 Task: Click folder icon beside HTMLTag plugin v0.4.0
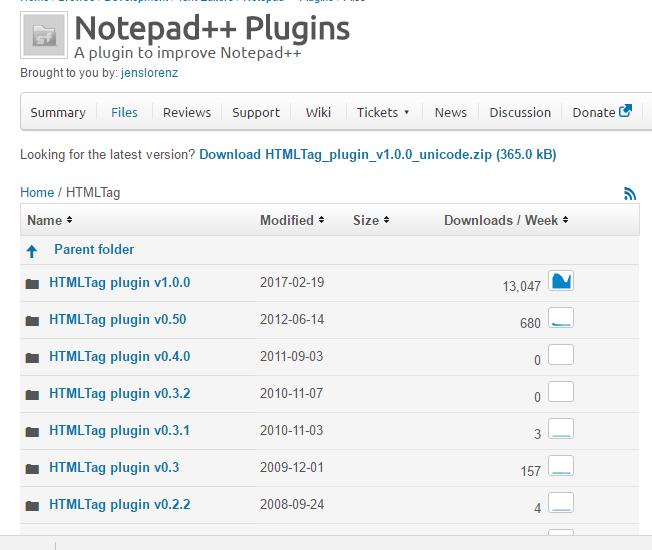pos(32,358)
